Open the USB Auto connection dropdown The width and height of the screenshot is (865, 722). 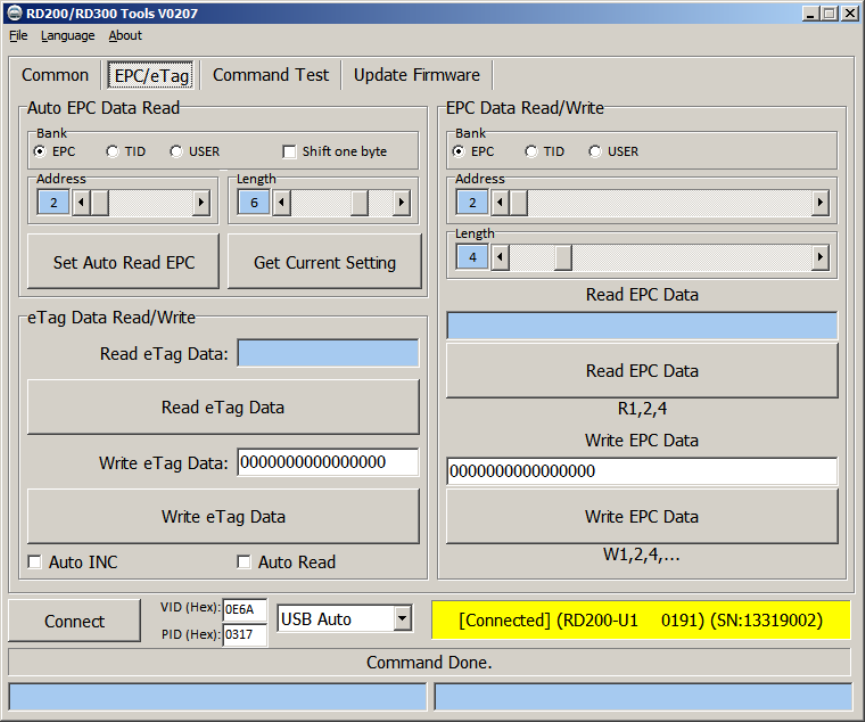point(403,619)
